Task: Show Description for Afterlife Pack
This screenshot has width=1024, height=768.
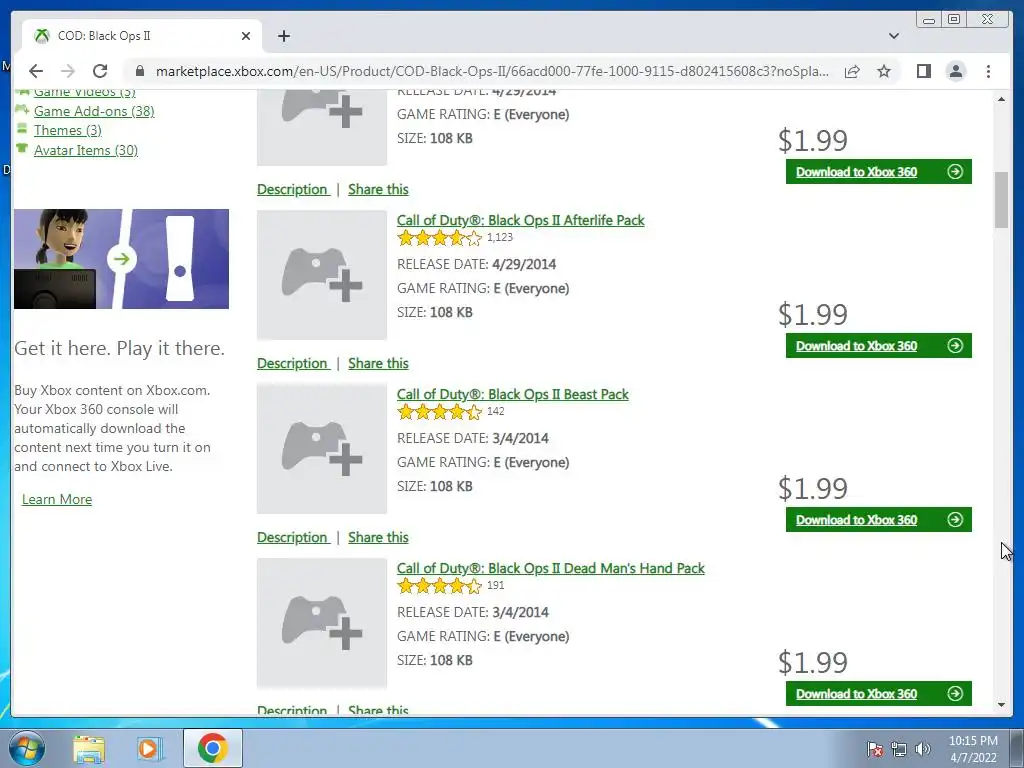Action: (x=292, y=363)
